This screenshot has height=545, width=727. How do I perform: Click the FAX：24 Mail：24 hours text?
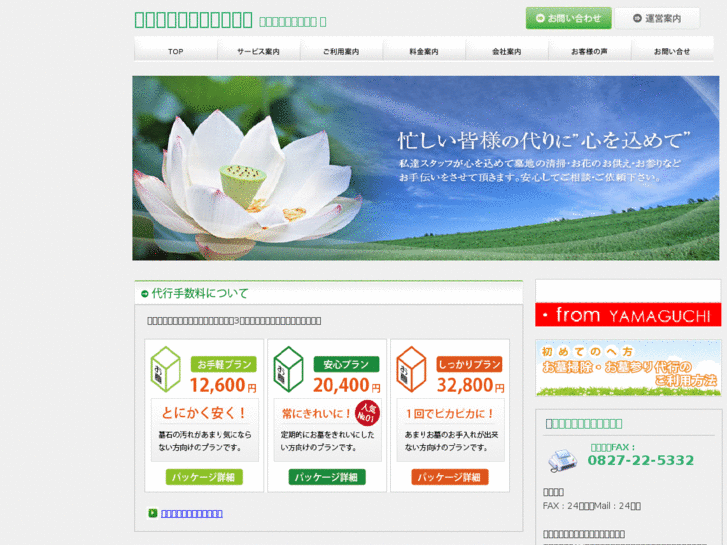[x=592, y=506]
